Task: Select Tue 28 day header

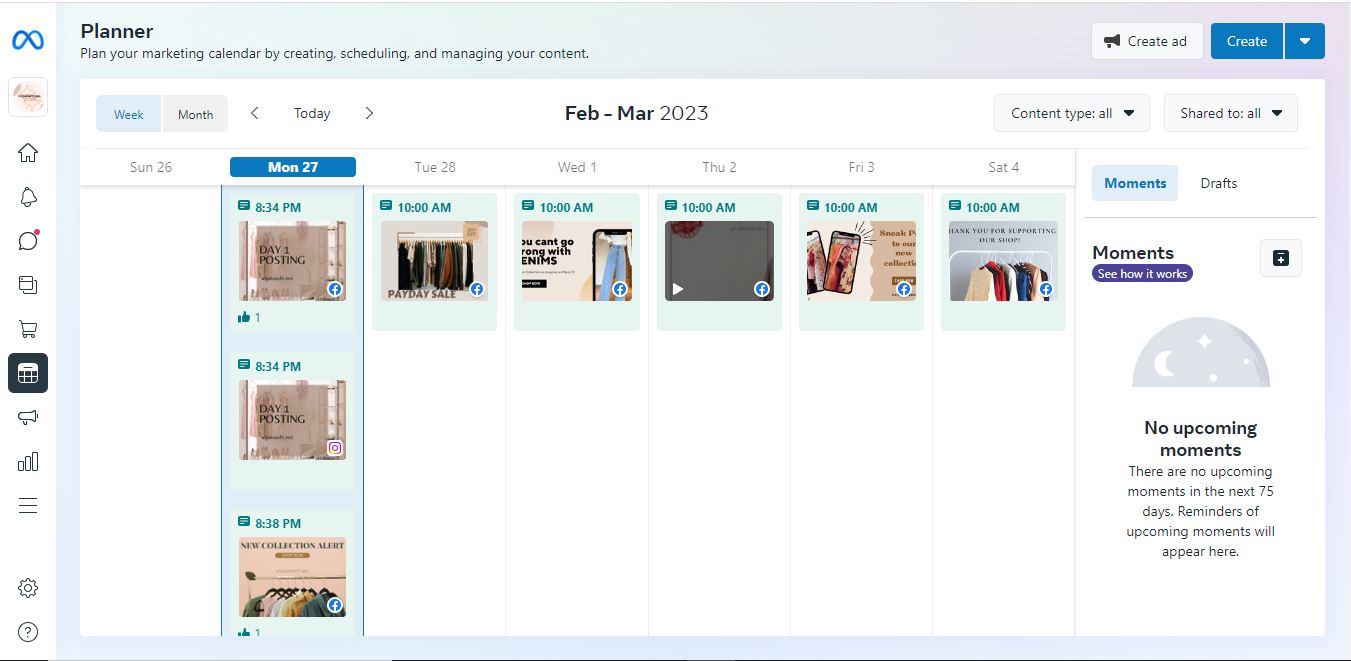Action: coord(435,167)
